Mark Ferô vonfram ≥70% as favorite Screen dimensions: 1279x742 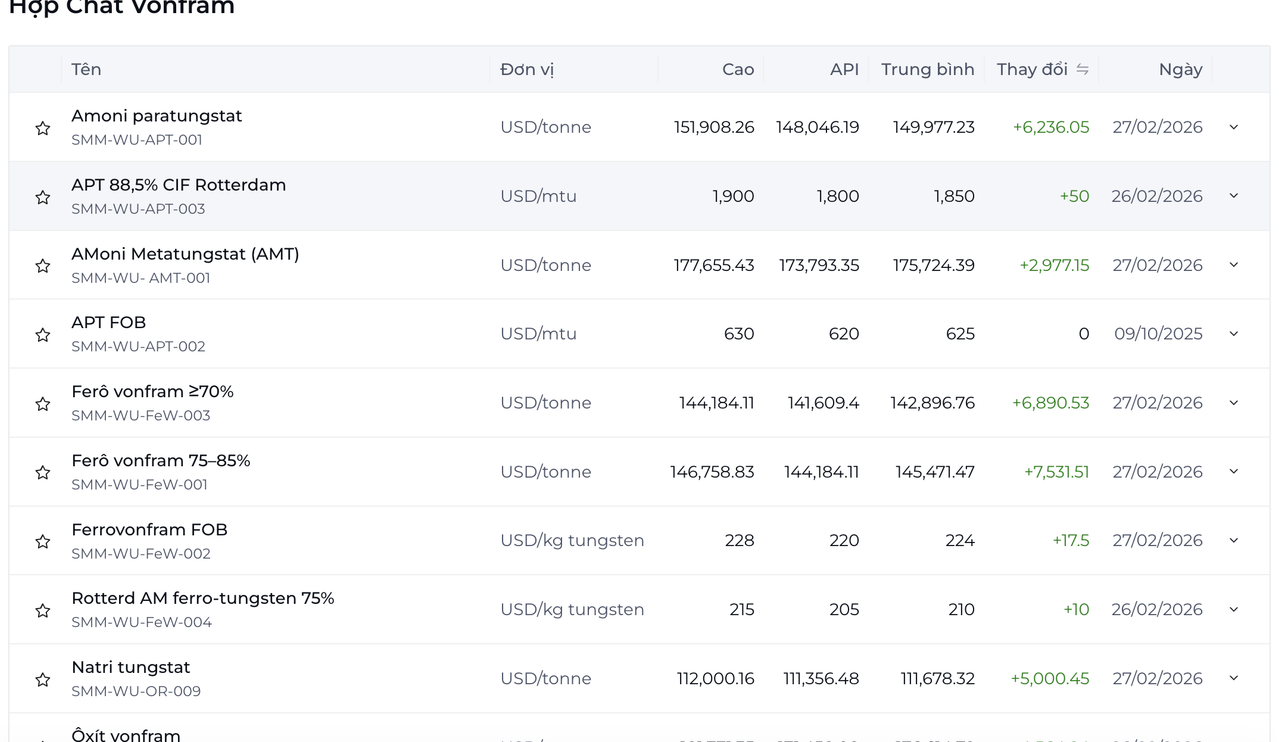click(42, 404)
